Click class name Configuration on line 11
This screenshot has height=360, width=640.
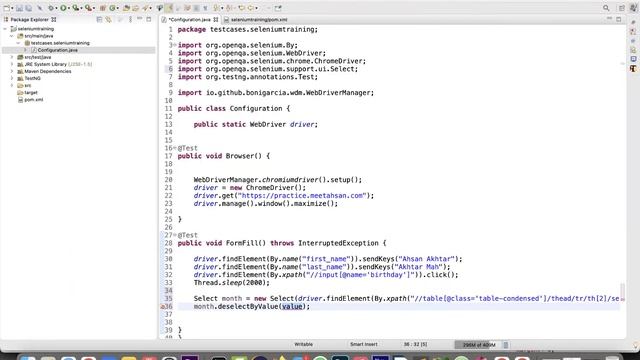(256, 109)
